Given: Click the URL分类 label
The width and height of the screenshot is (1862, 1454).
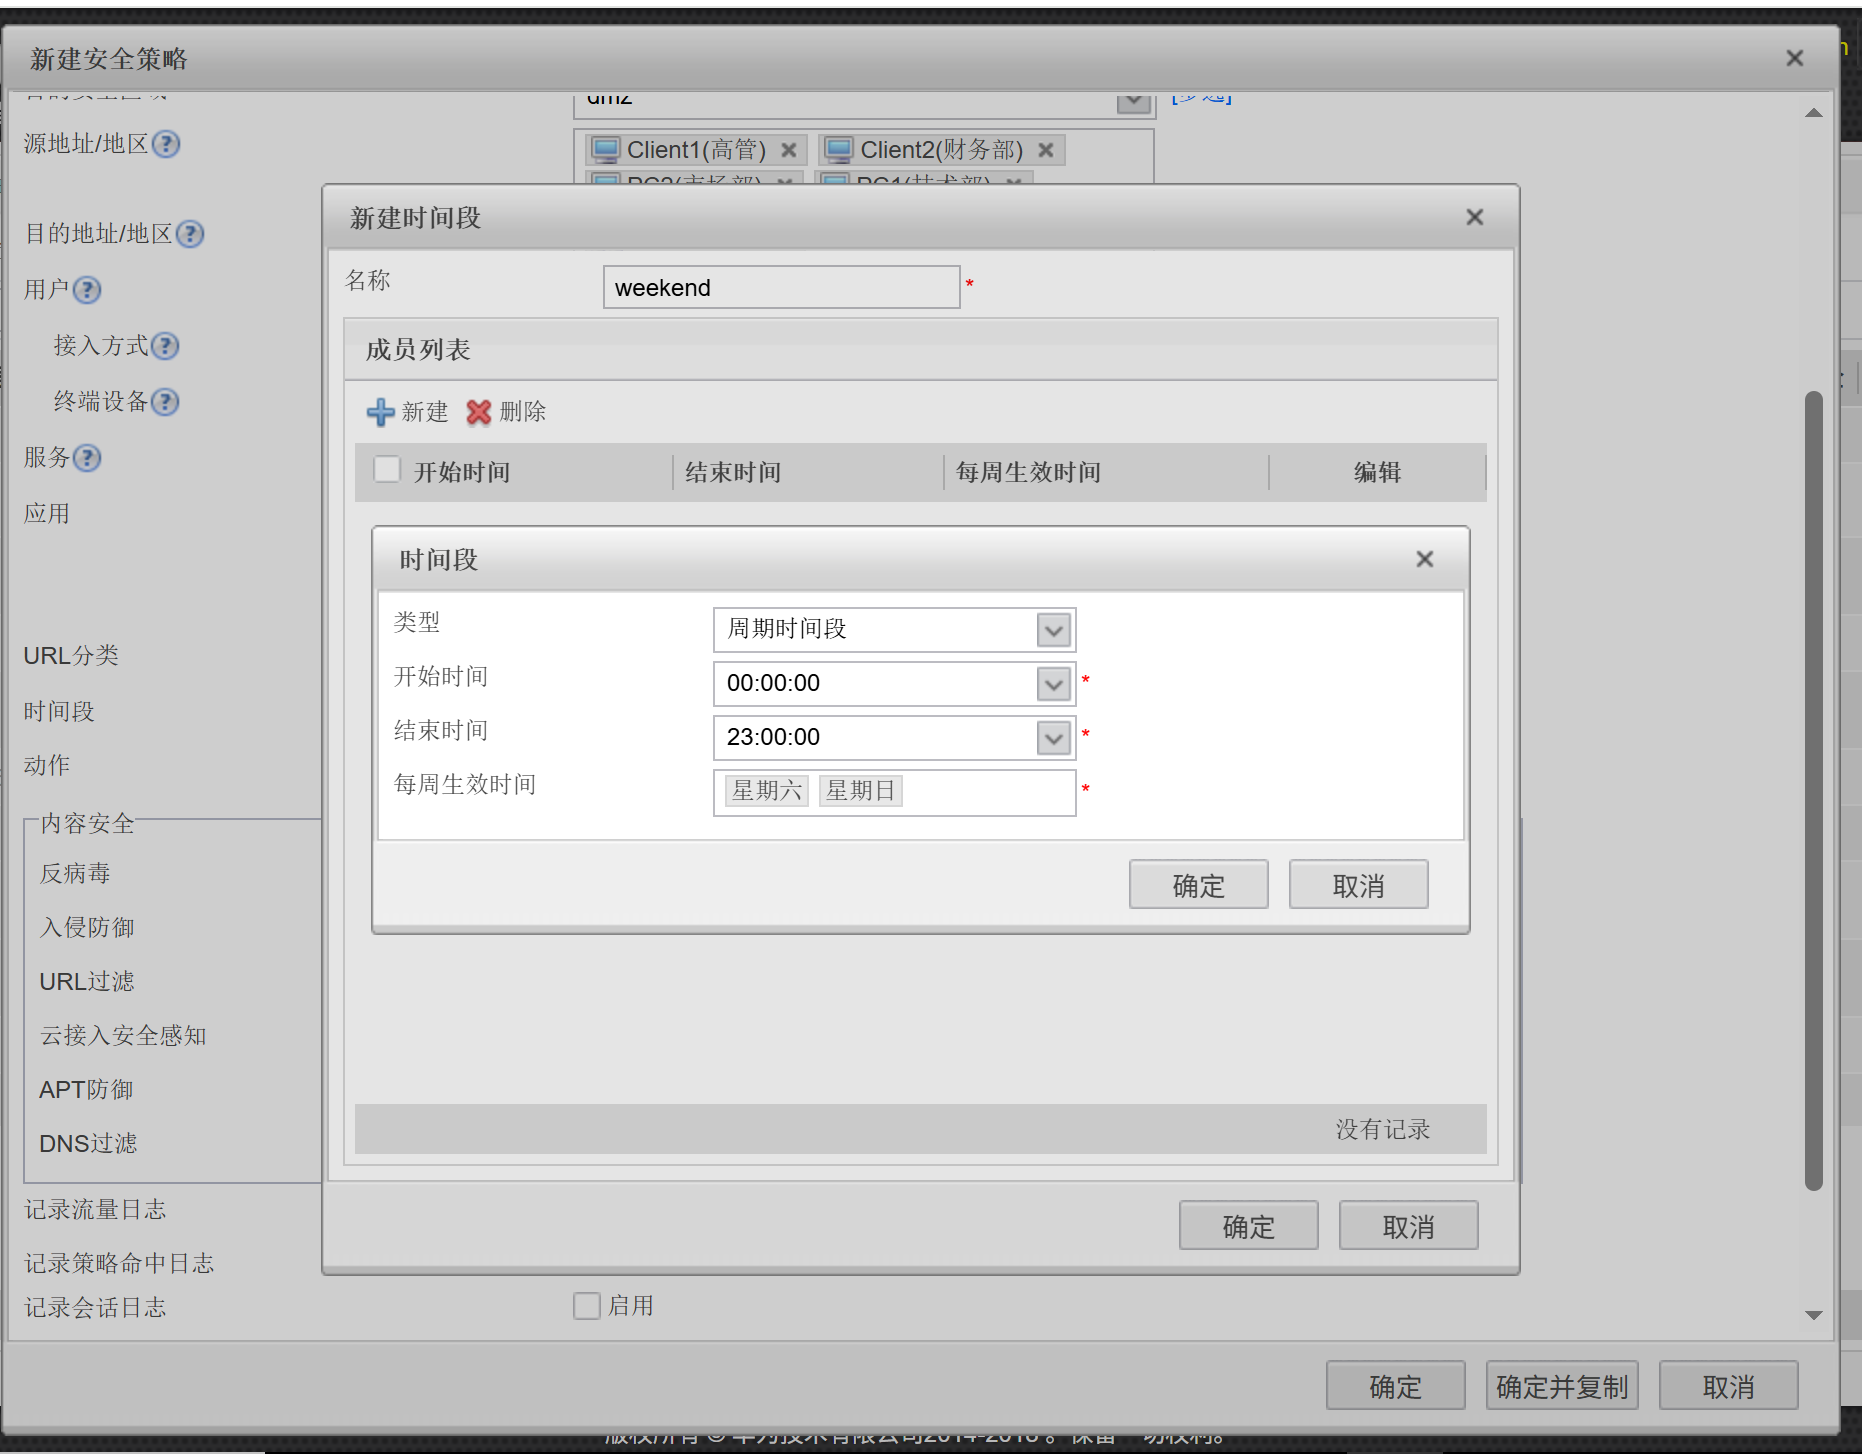Looking at the screenshot, I should click(x=71, y=656).
